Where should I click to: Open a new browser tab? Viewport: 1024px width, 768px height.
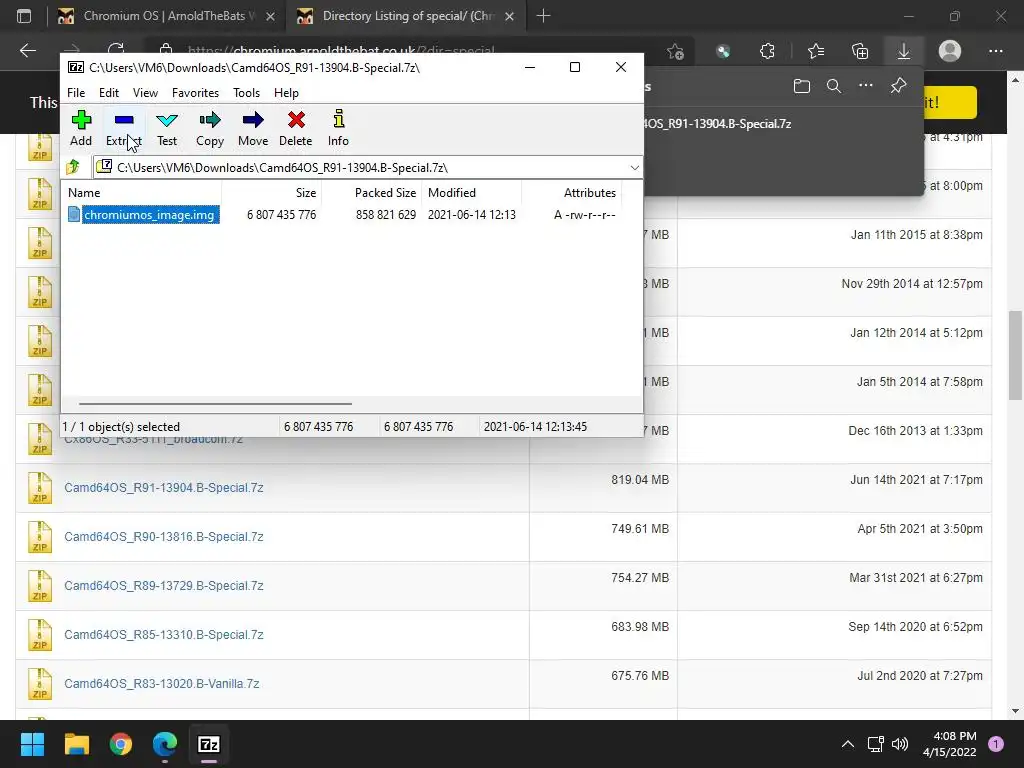click(x=543, y=16)
